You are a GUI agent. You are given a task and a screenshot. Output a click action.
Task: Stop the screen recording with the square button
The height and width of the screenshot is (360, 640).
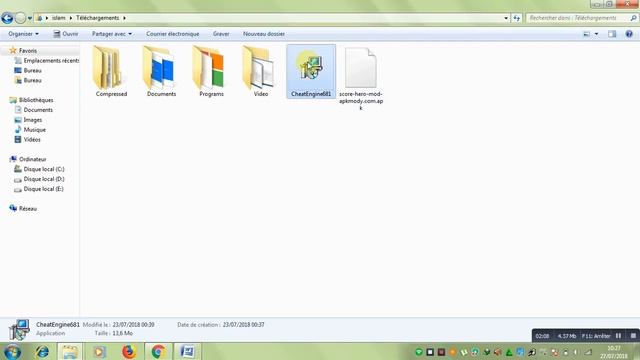633,336
